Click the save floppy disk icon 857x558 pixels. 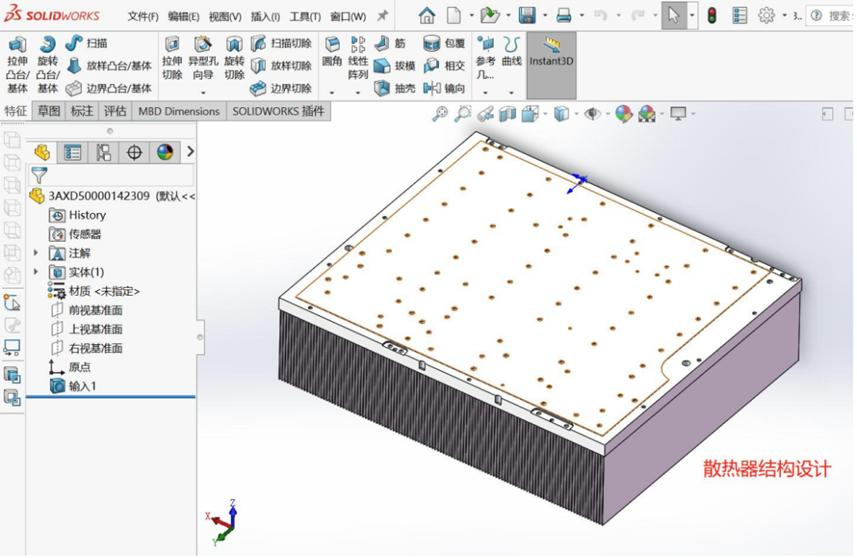[x=526, y=15]
